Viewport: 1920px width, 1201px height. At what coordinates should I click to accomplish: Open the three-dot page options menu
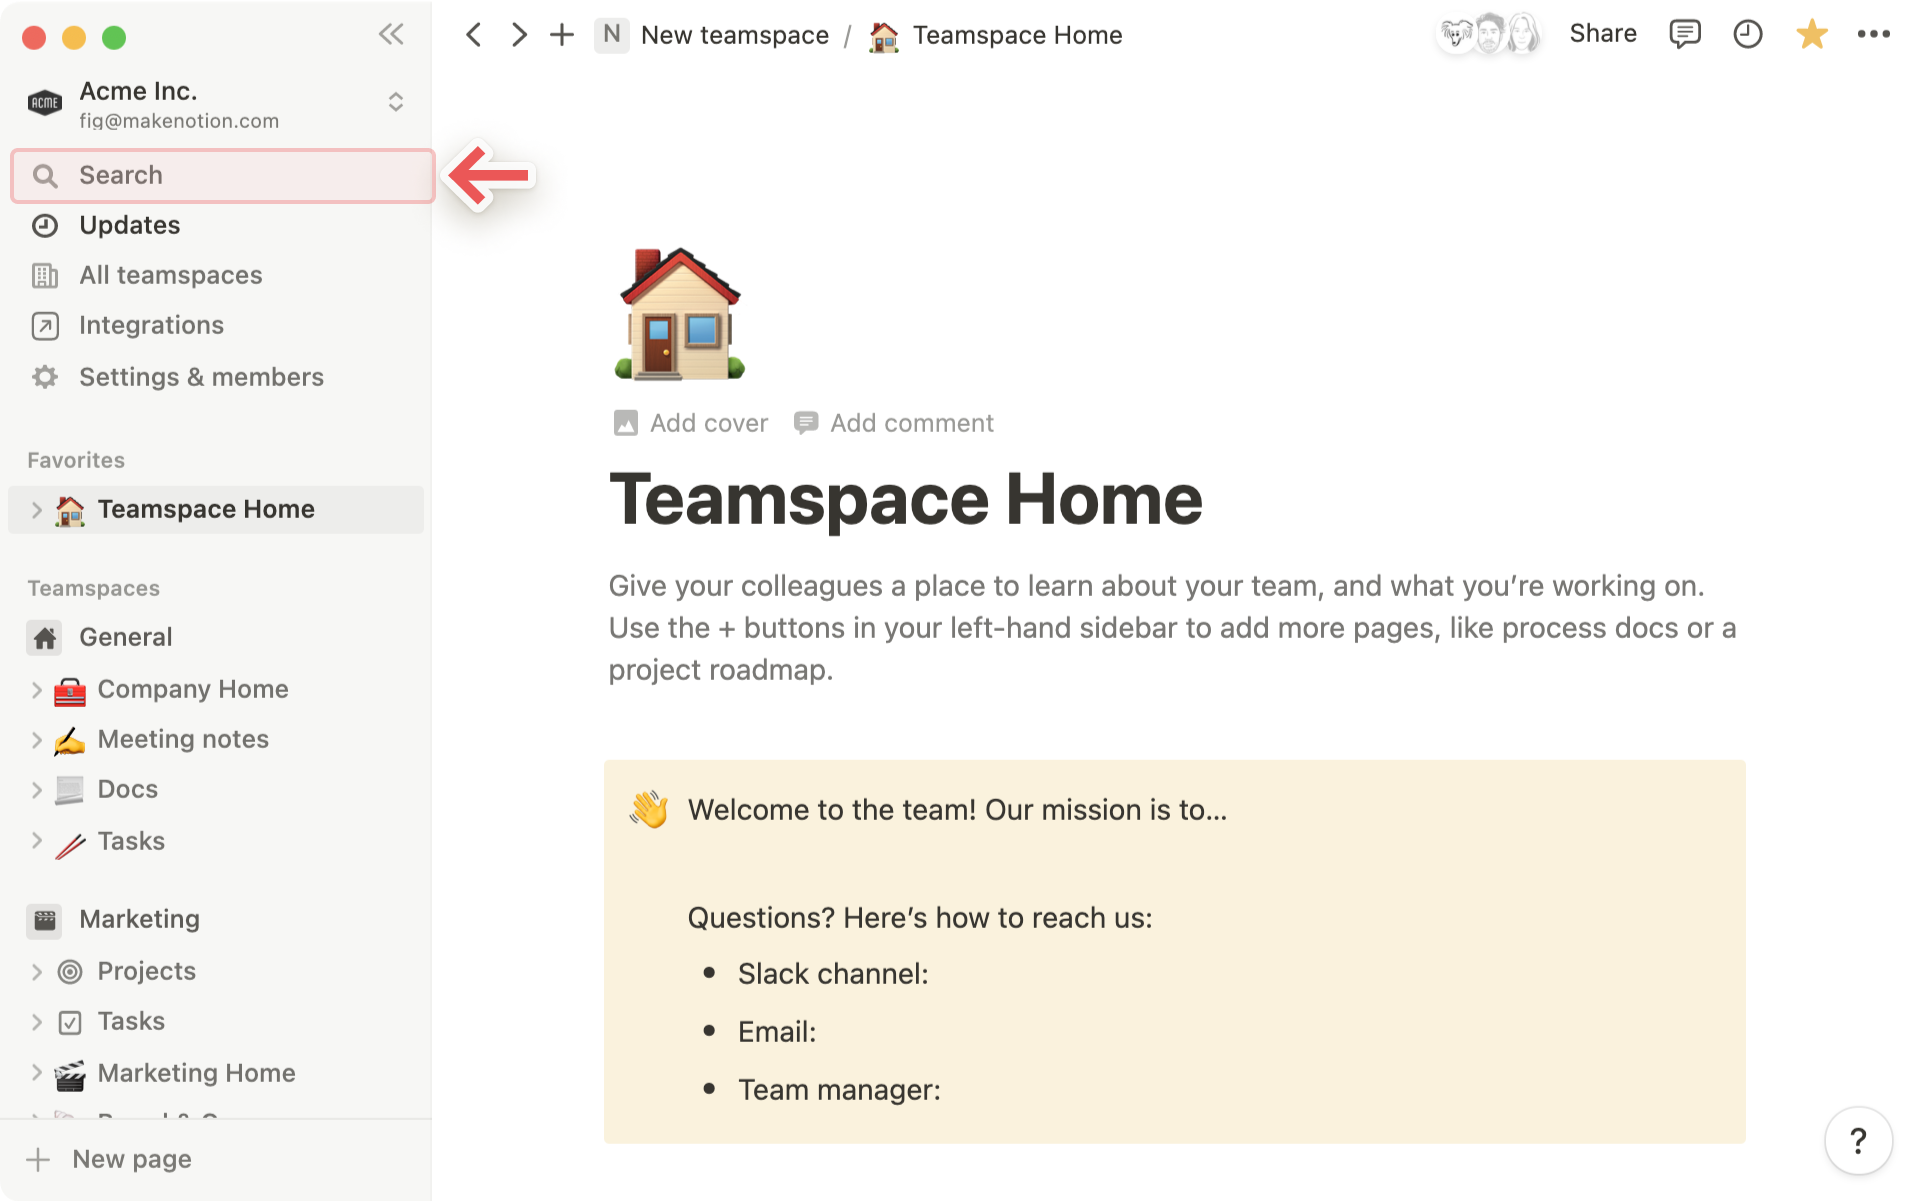tap(1873, 34)
